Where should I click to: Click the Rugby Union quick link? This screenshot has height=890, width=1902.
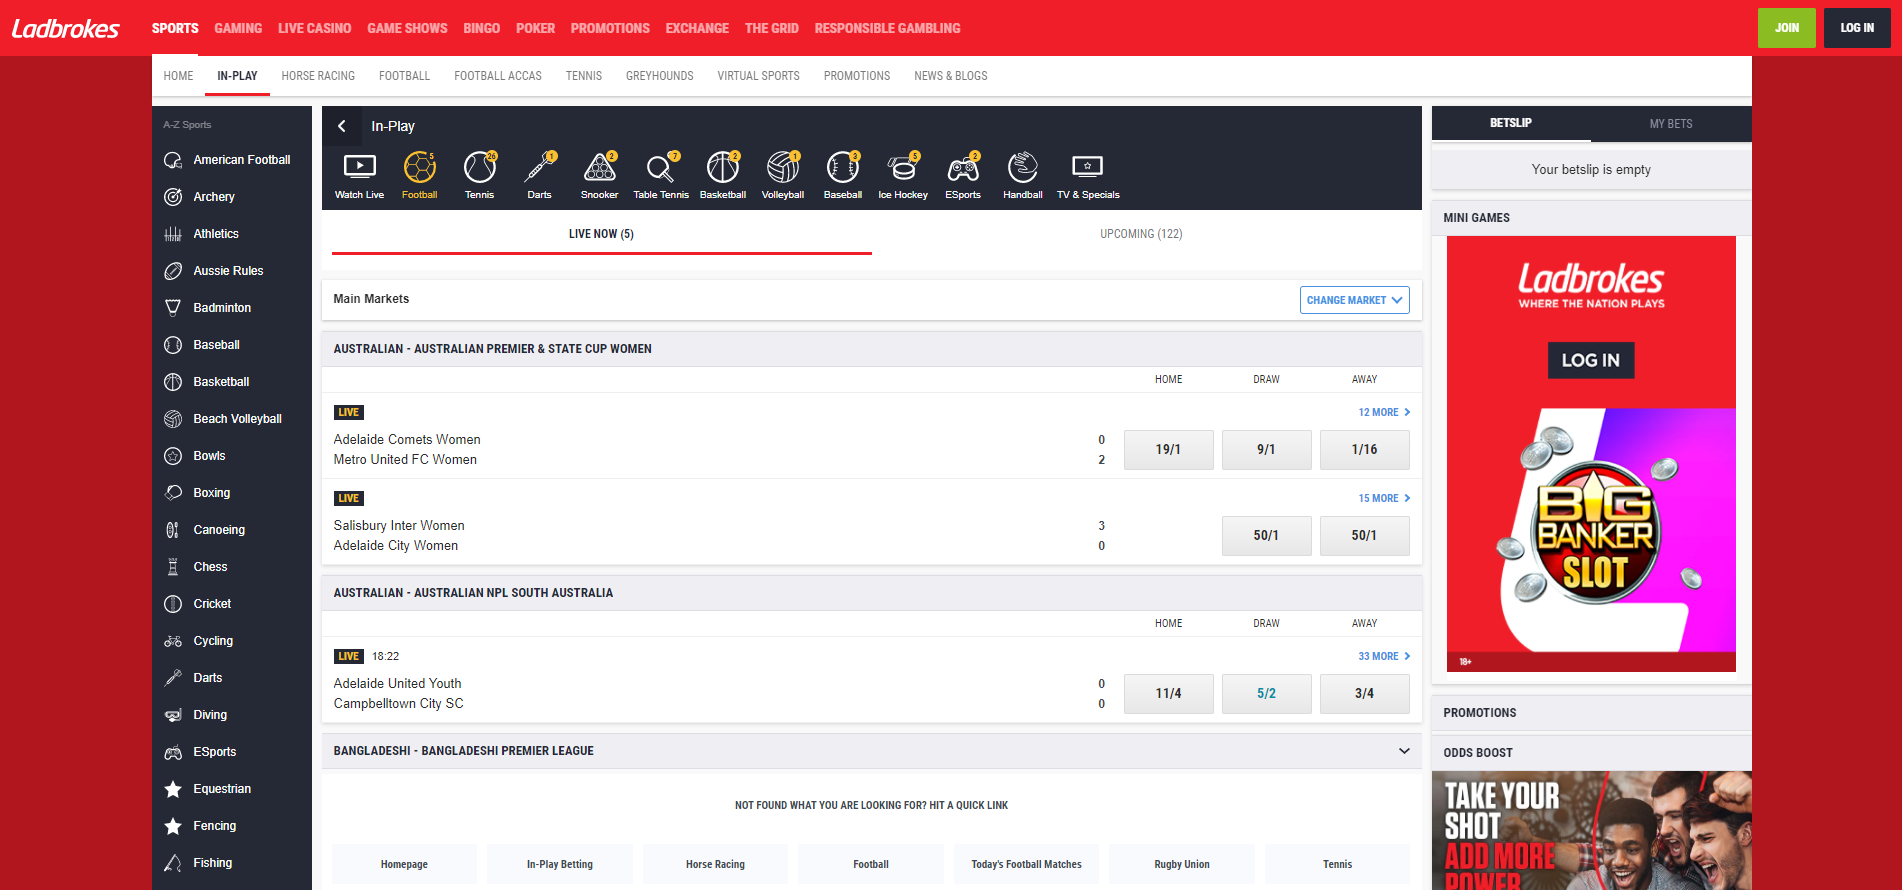point(1182,864)
